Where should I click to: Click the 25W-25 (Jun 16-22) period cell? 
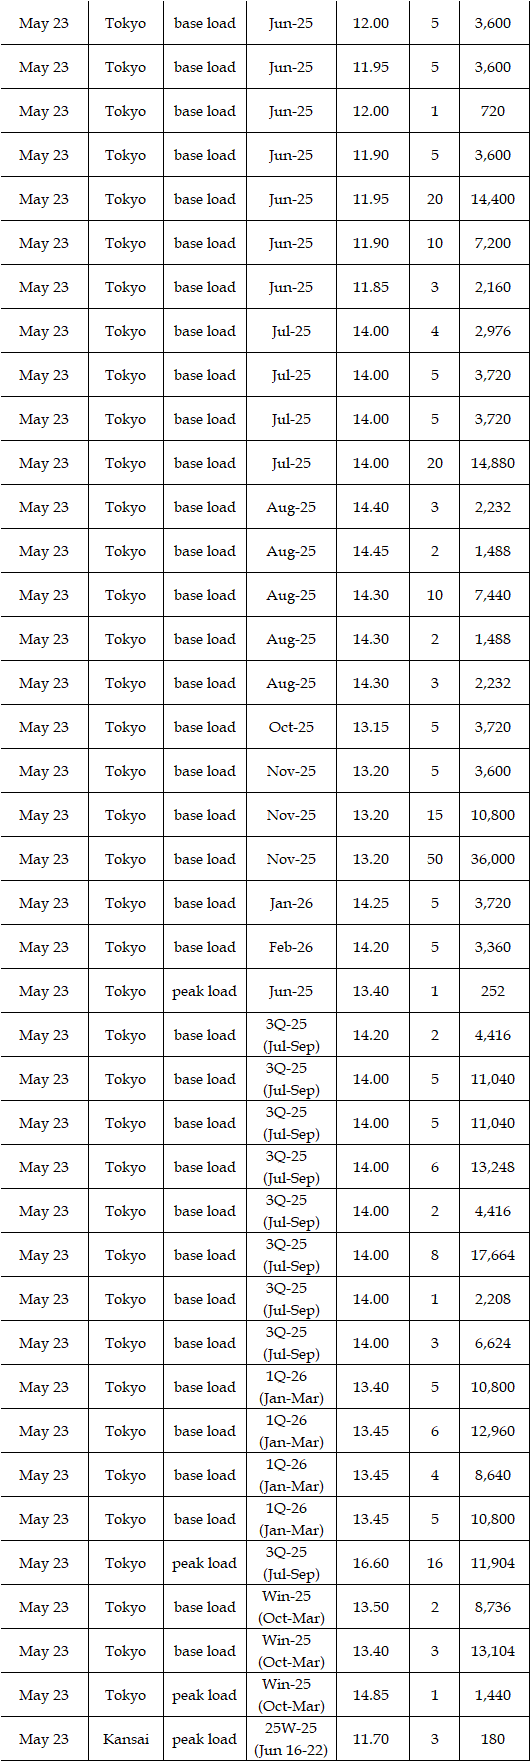[290, 1739]
